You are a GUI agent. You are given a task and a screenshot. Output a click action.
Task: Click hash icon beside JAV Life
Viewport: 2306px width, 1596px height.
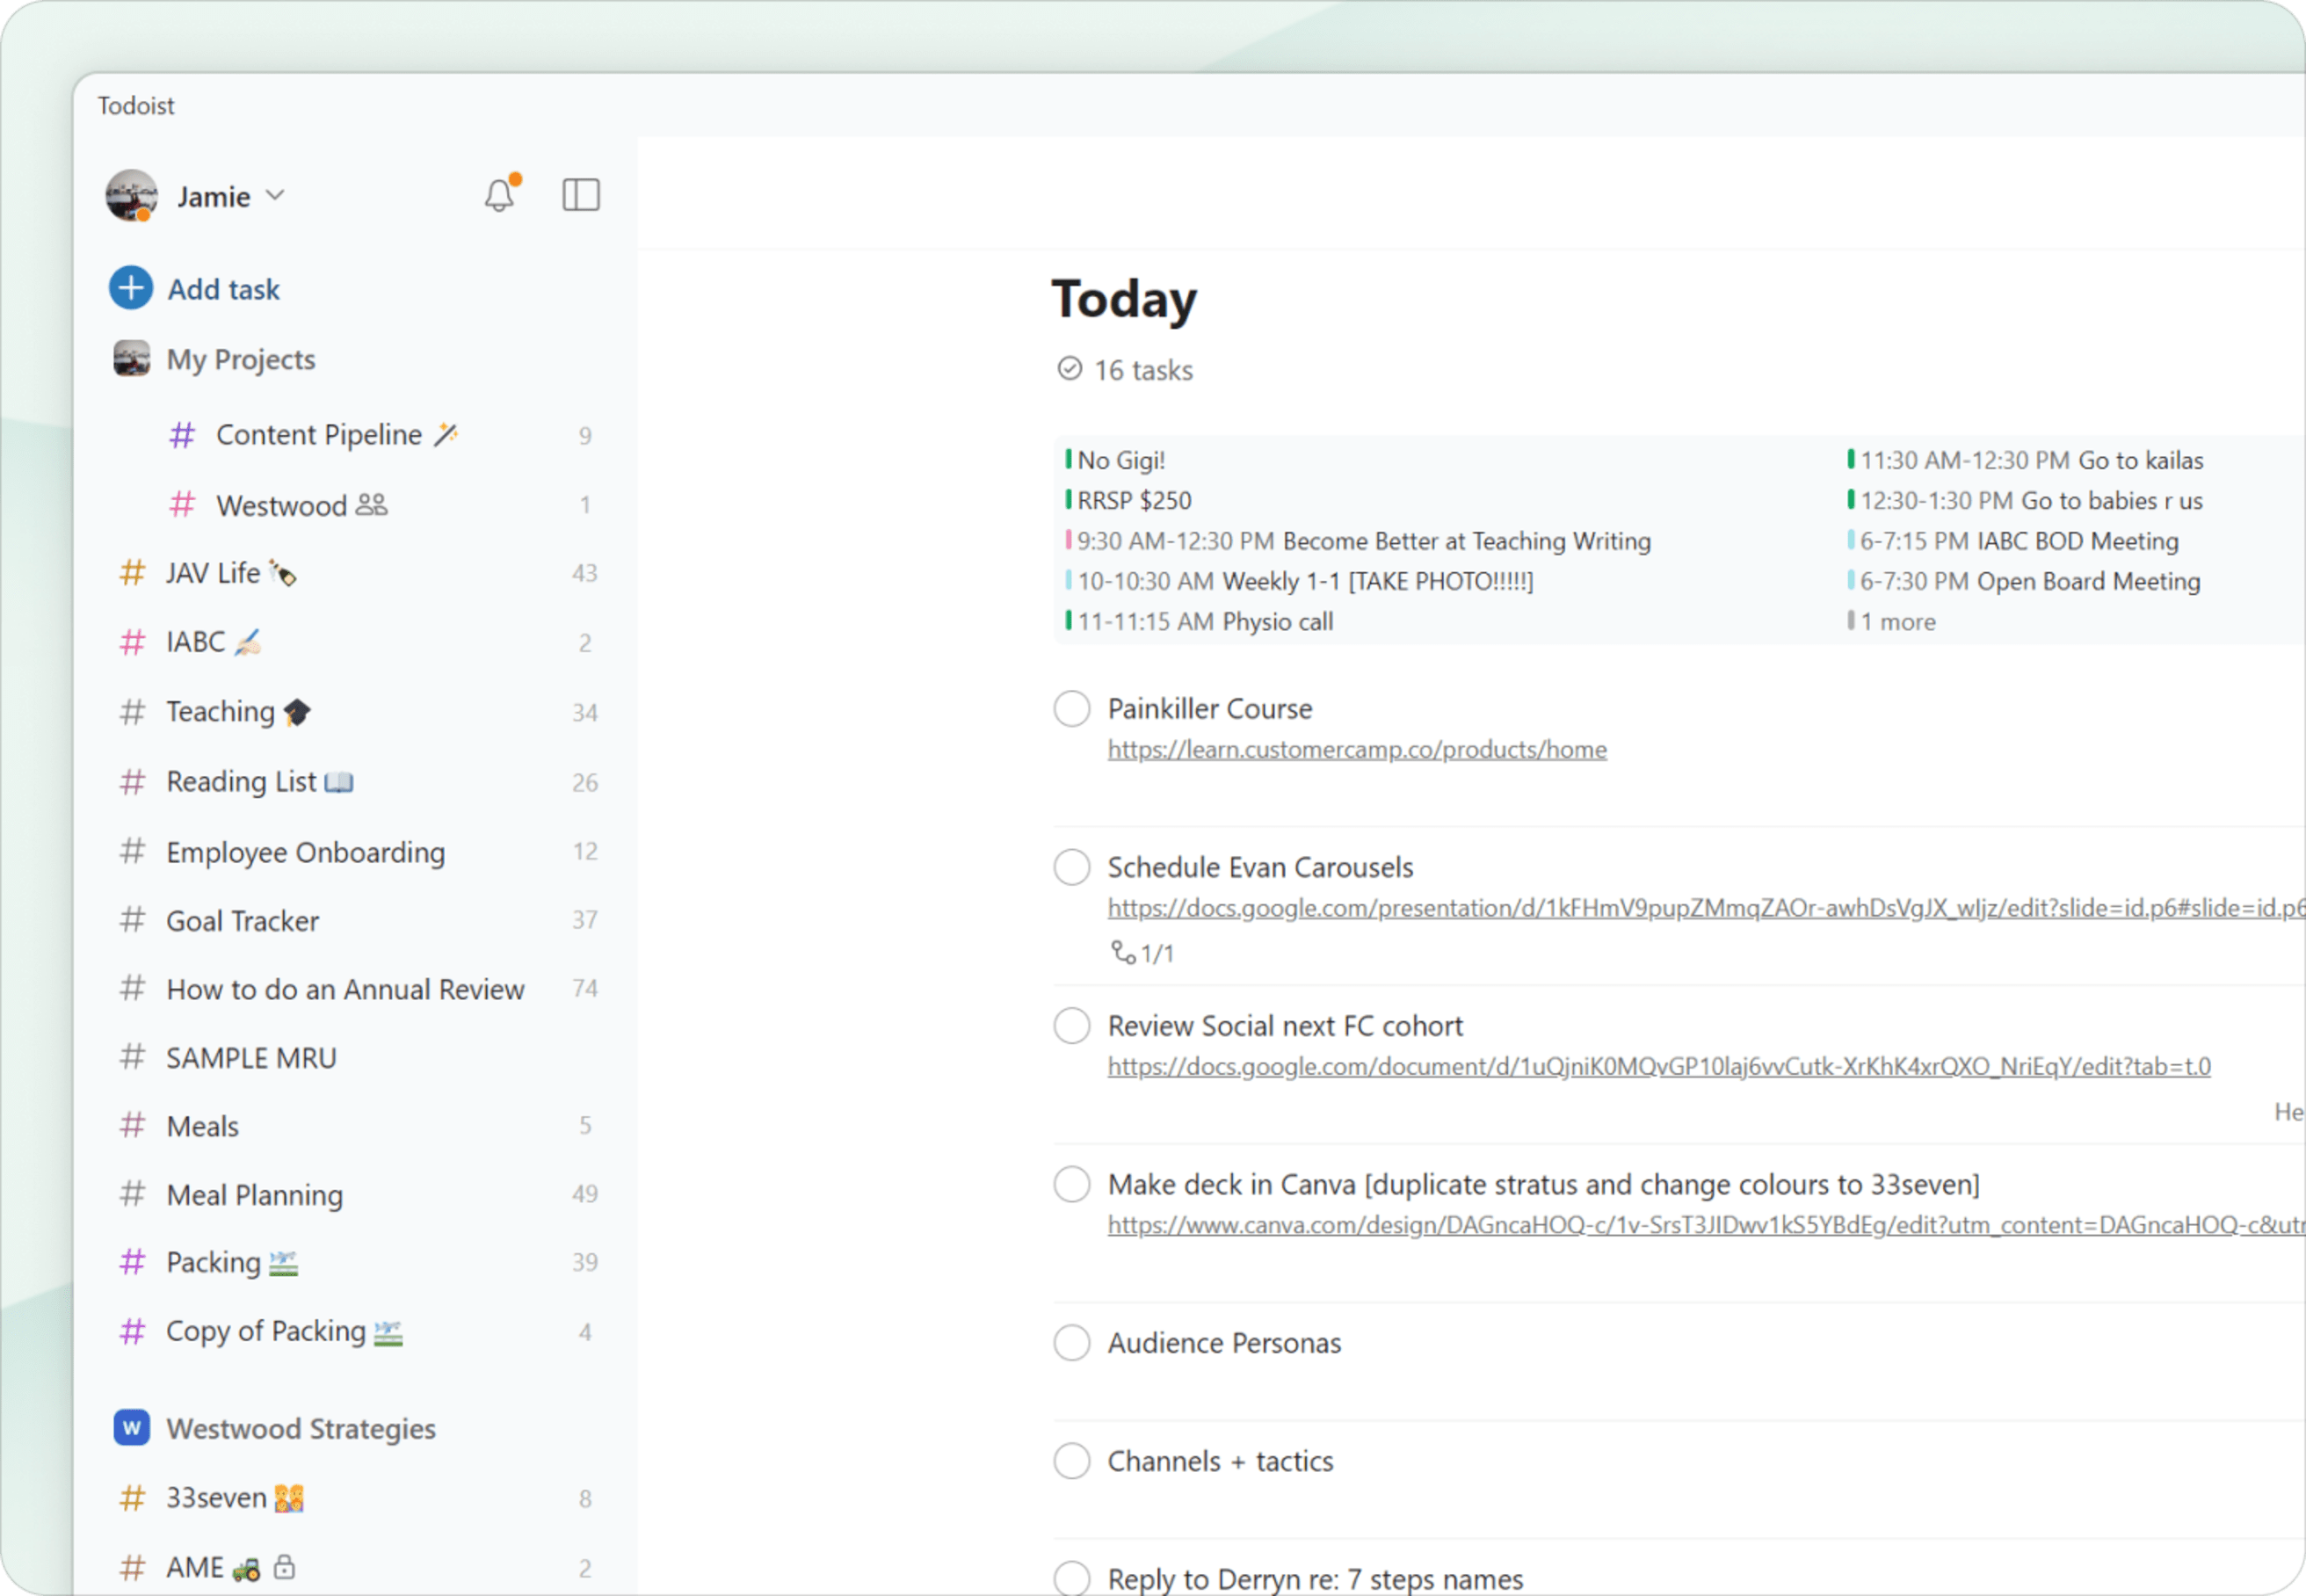[x=132, y=572]
